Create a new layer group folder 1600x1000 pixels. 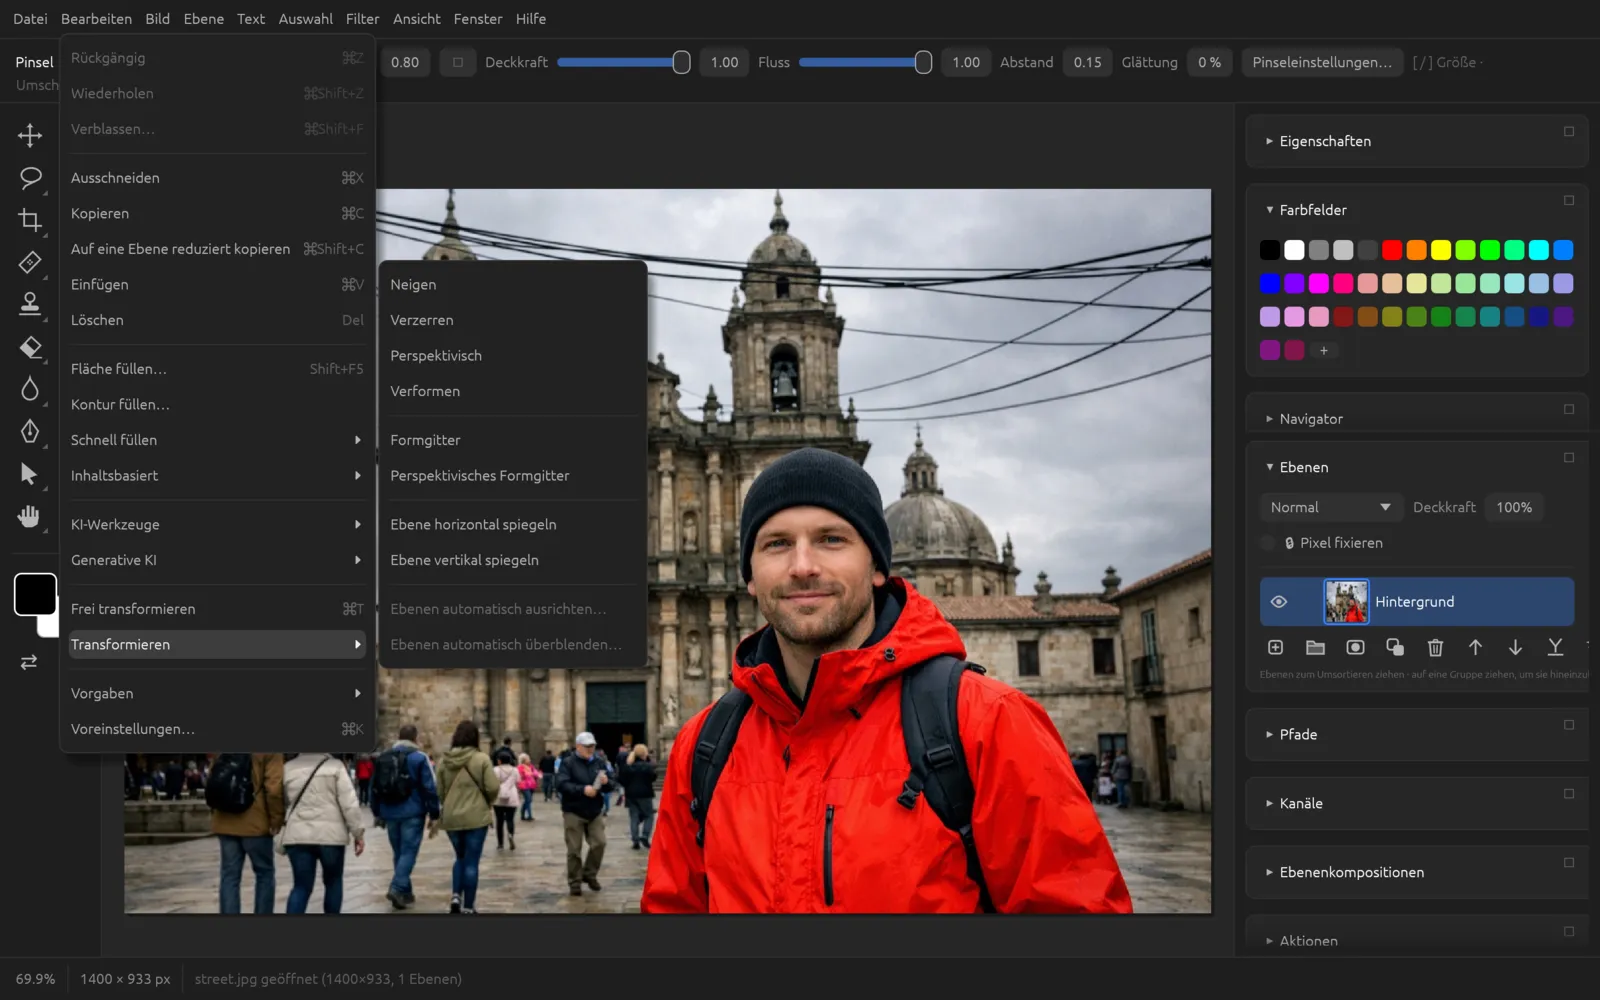point(1315,648)
